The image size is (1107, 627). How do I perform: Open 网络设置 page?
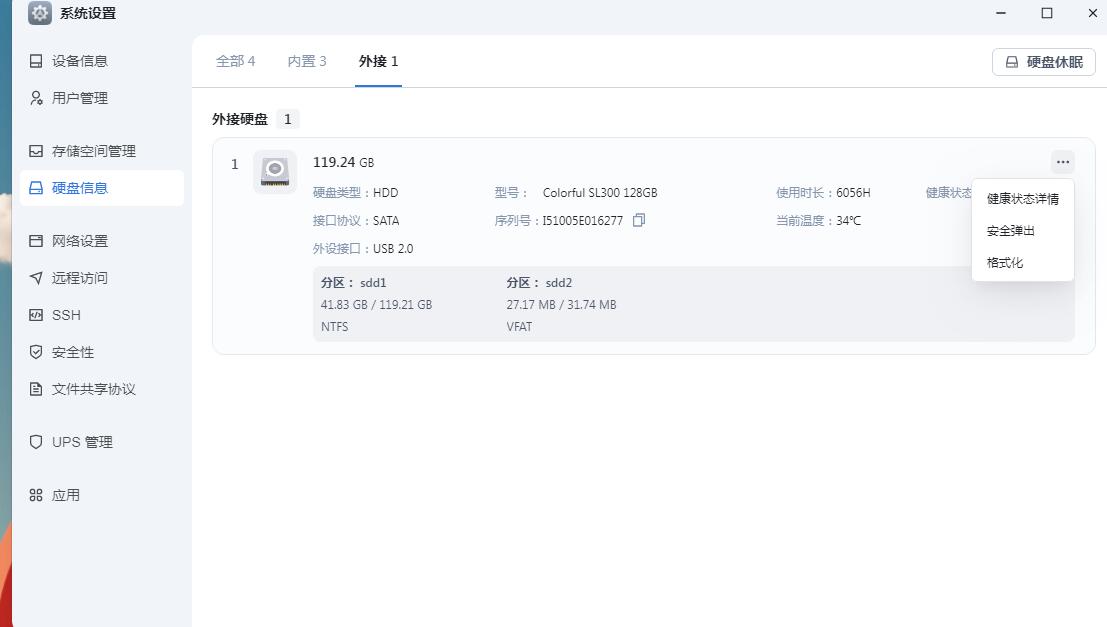(102, 241)
